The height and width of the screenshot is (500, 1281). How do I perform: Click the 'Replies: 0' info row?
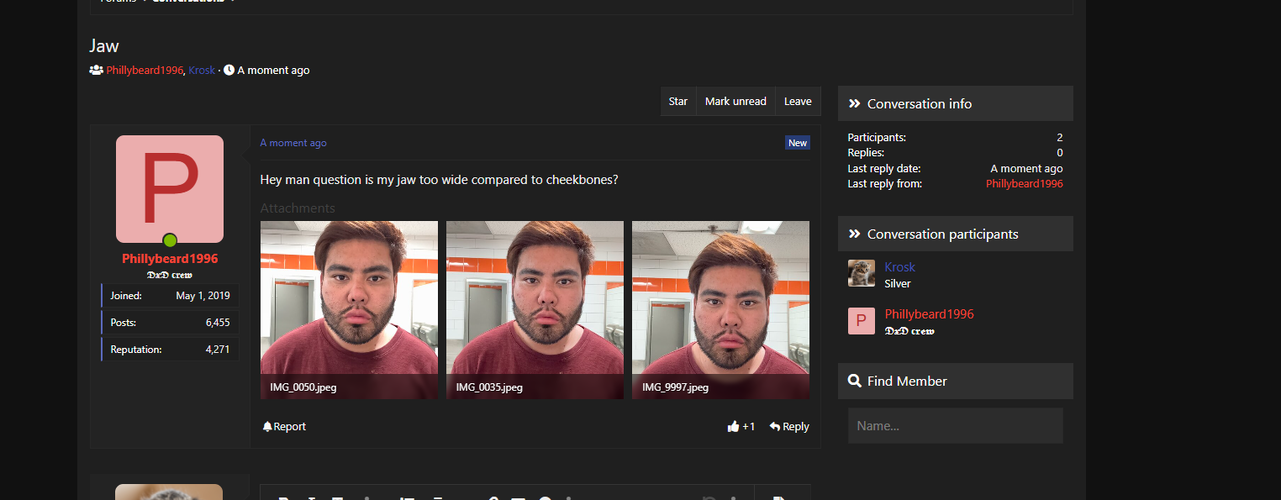955,153
